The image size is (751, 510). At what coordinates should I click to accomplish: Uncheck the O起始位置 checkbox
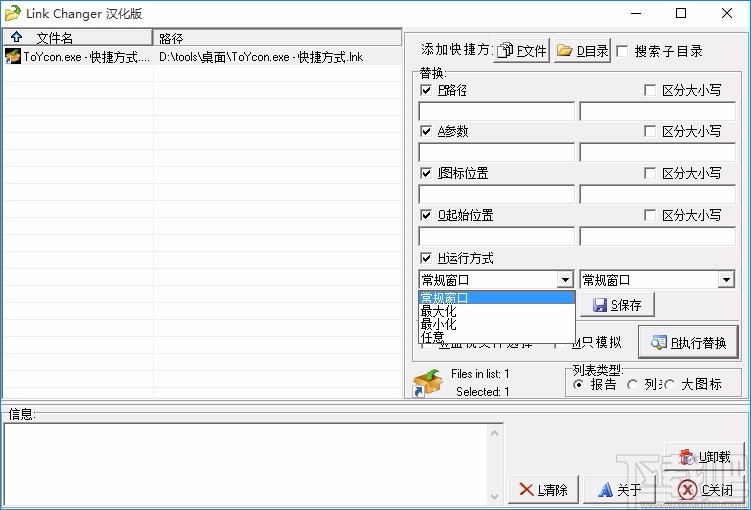point(426,215)
